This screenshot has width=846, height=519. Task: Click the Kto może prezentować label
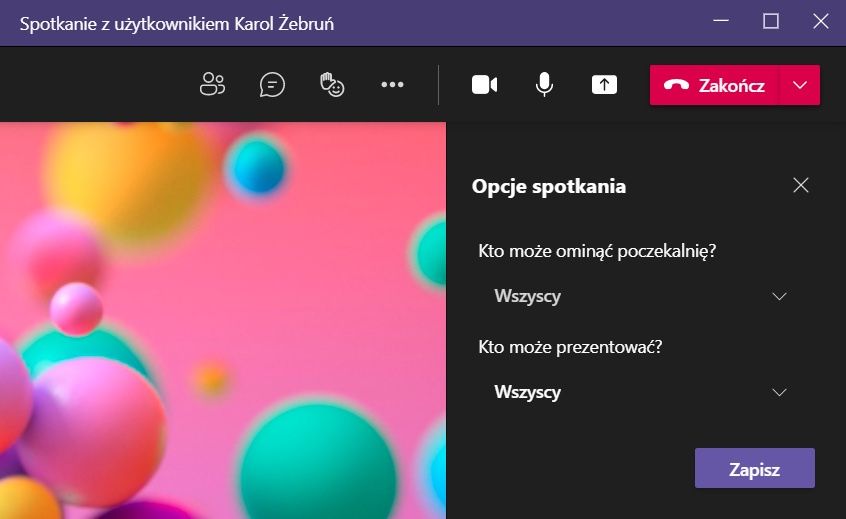coord(570,347)
